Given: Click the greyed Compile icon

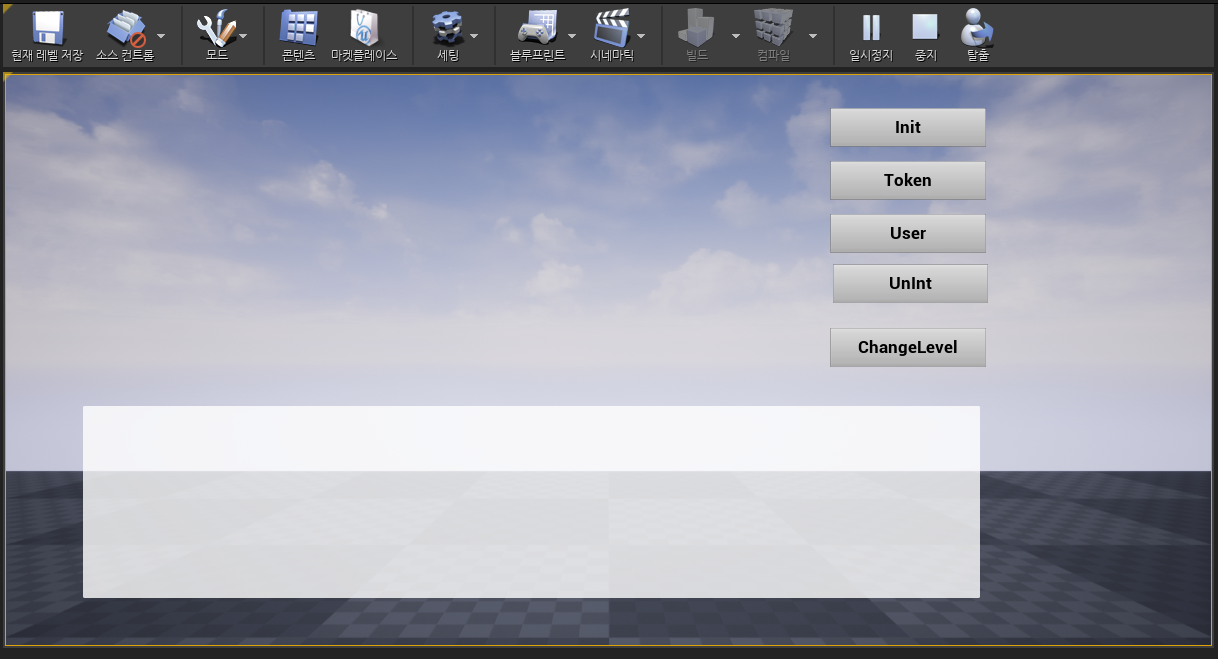Looking at the screenshot, I should [773, 36].
